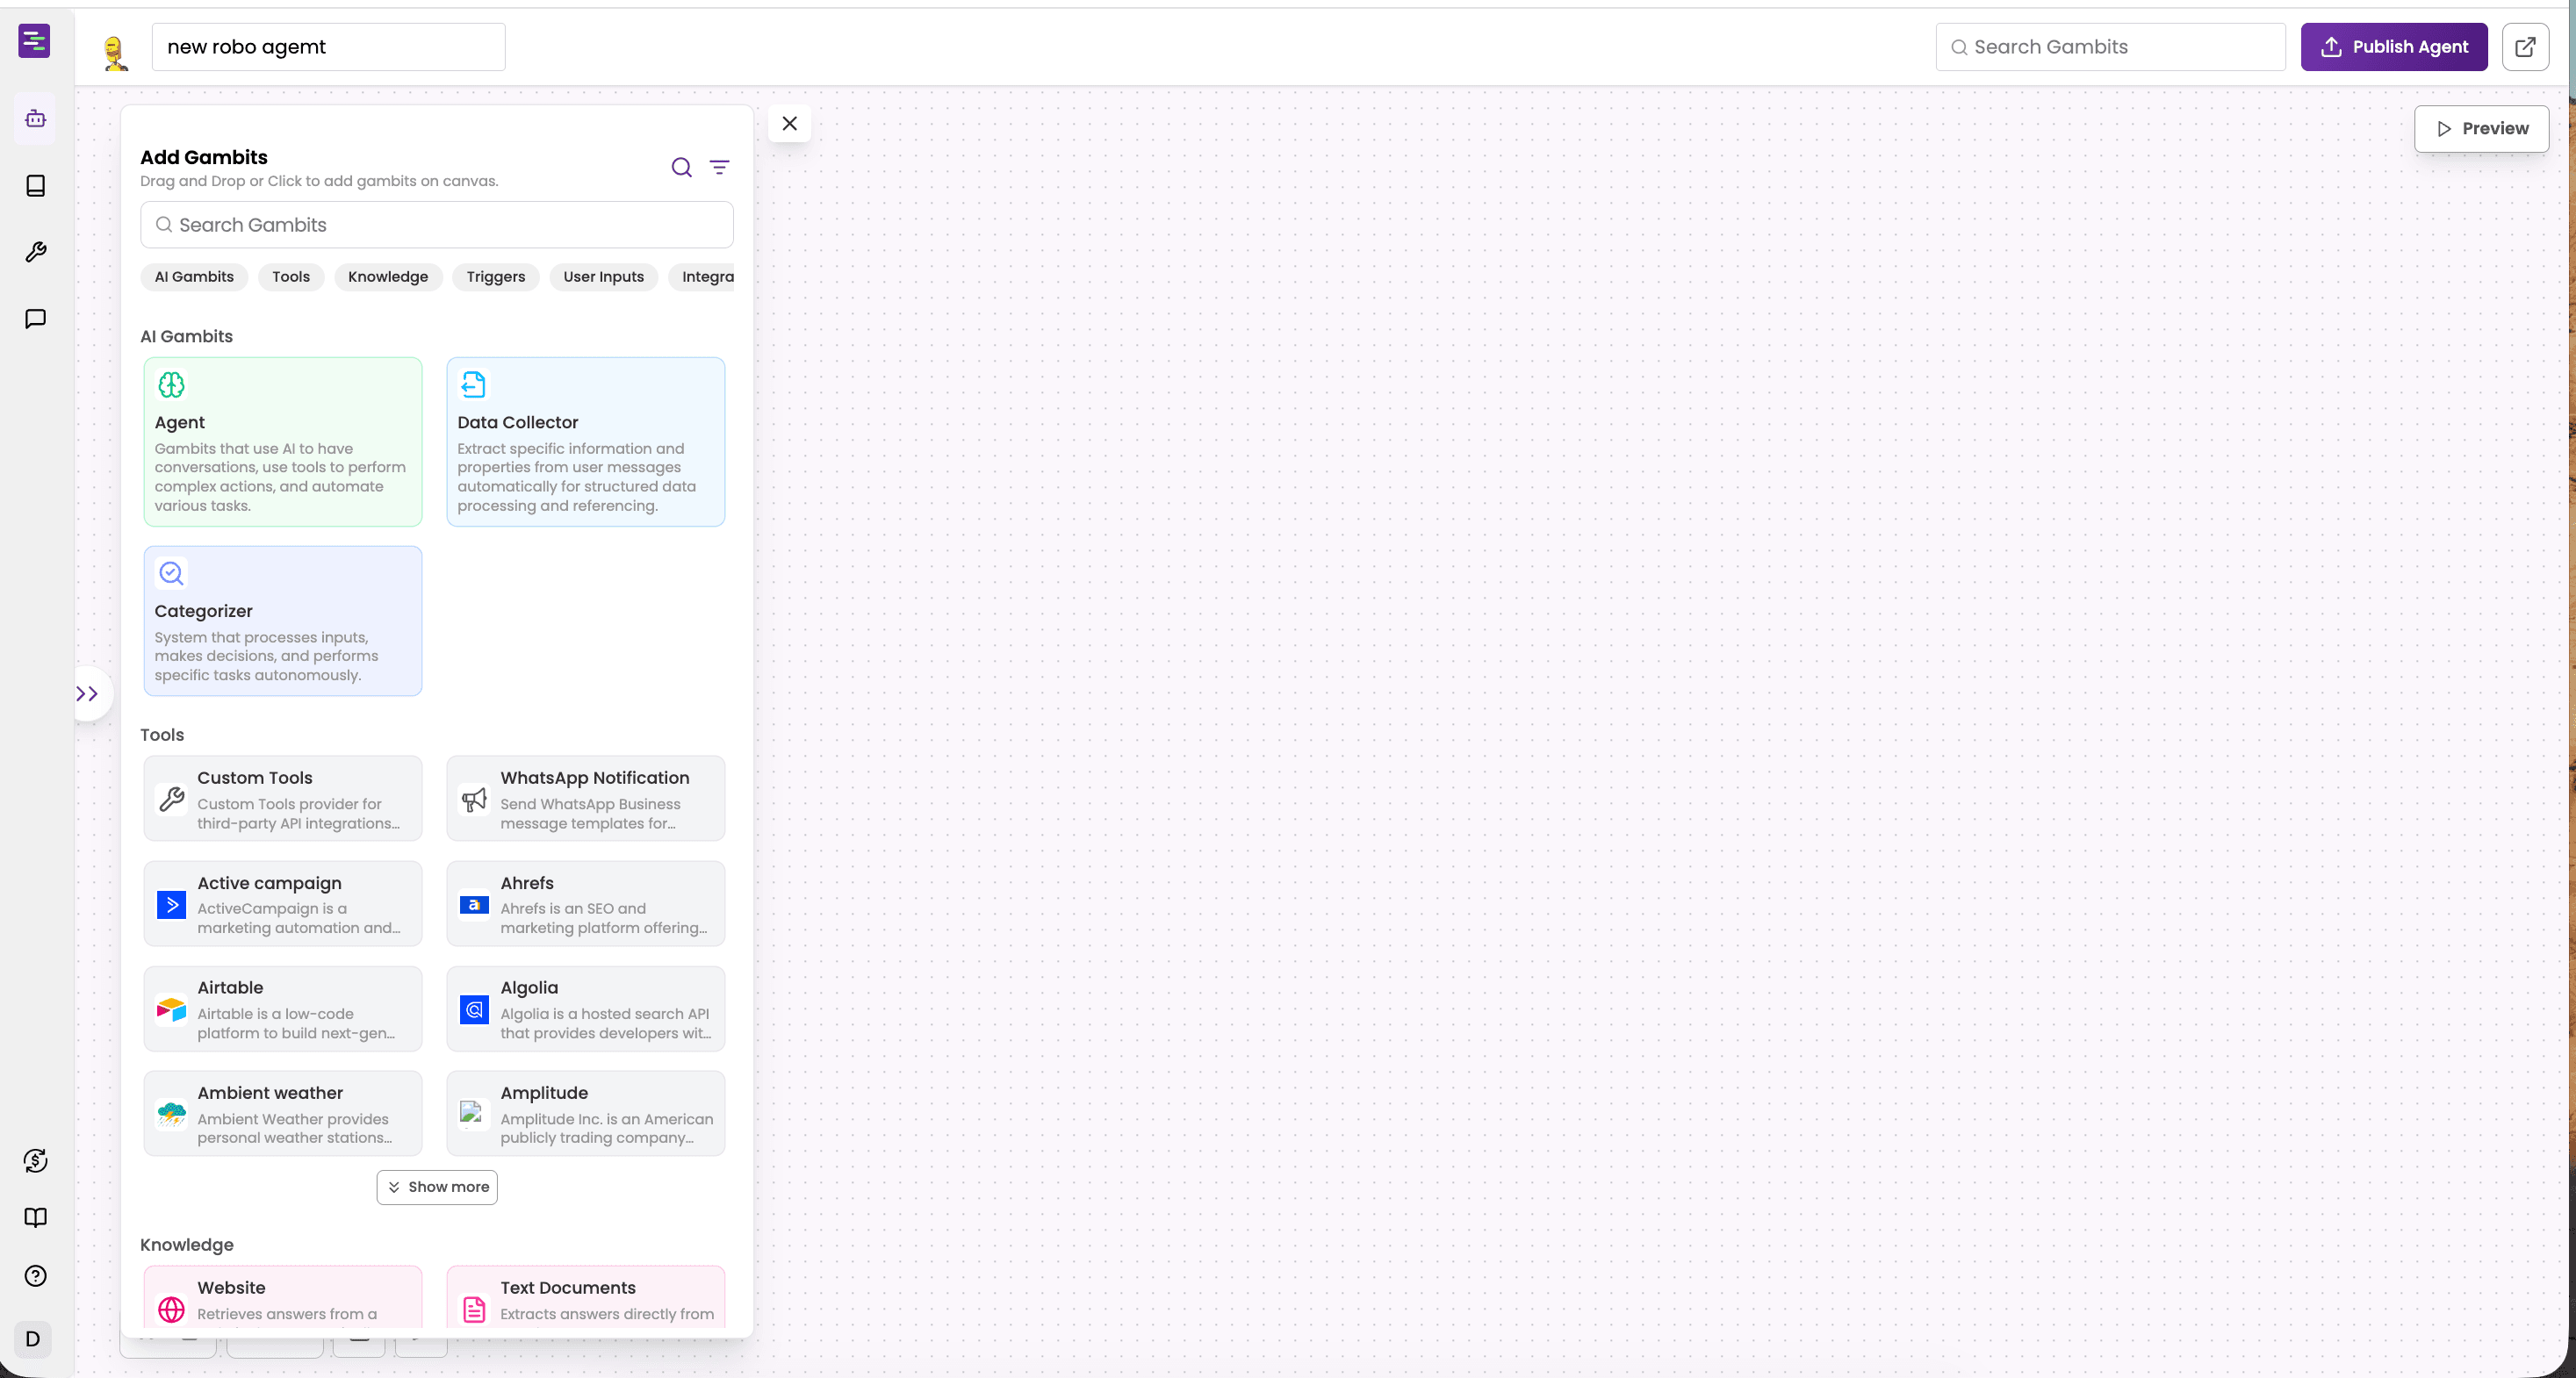Focus the top Search Gambits field
The image size is (2576, 1378).
(2111, 47)
